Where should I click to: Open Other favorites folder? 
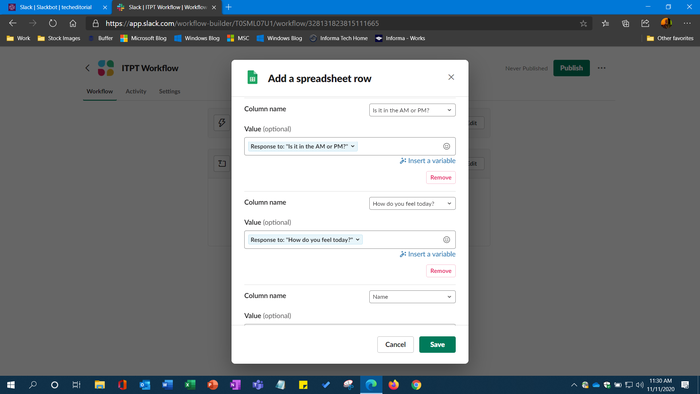click(670, 38)
